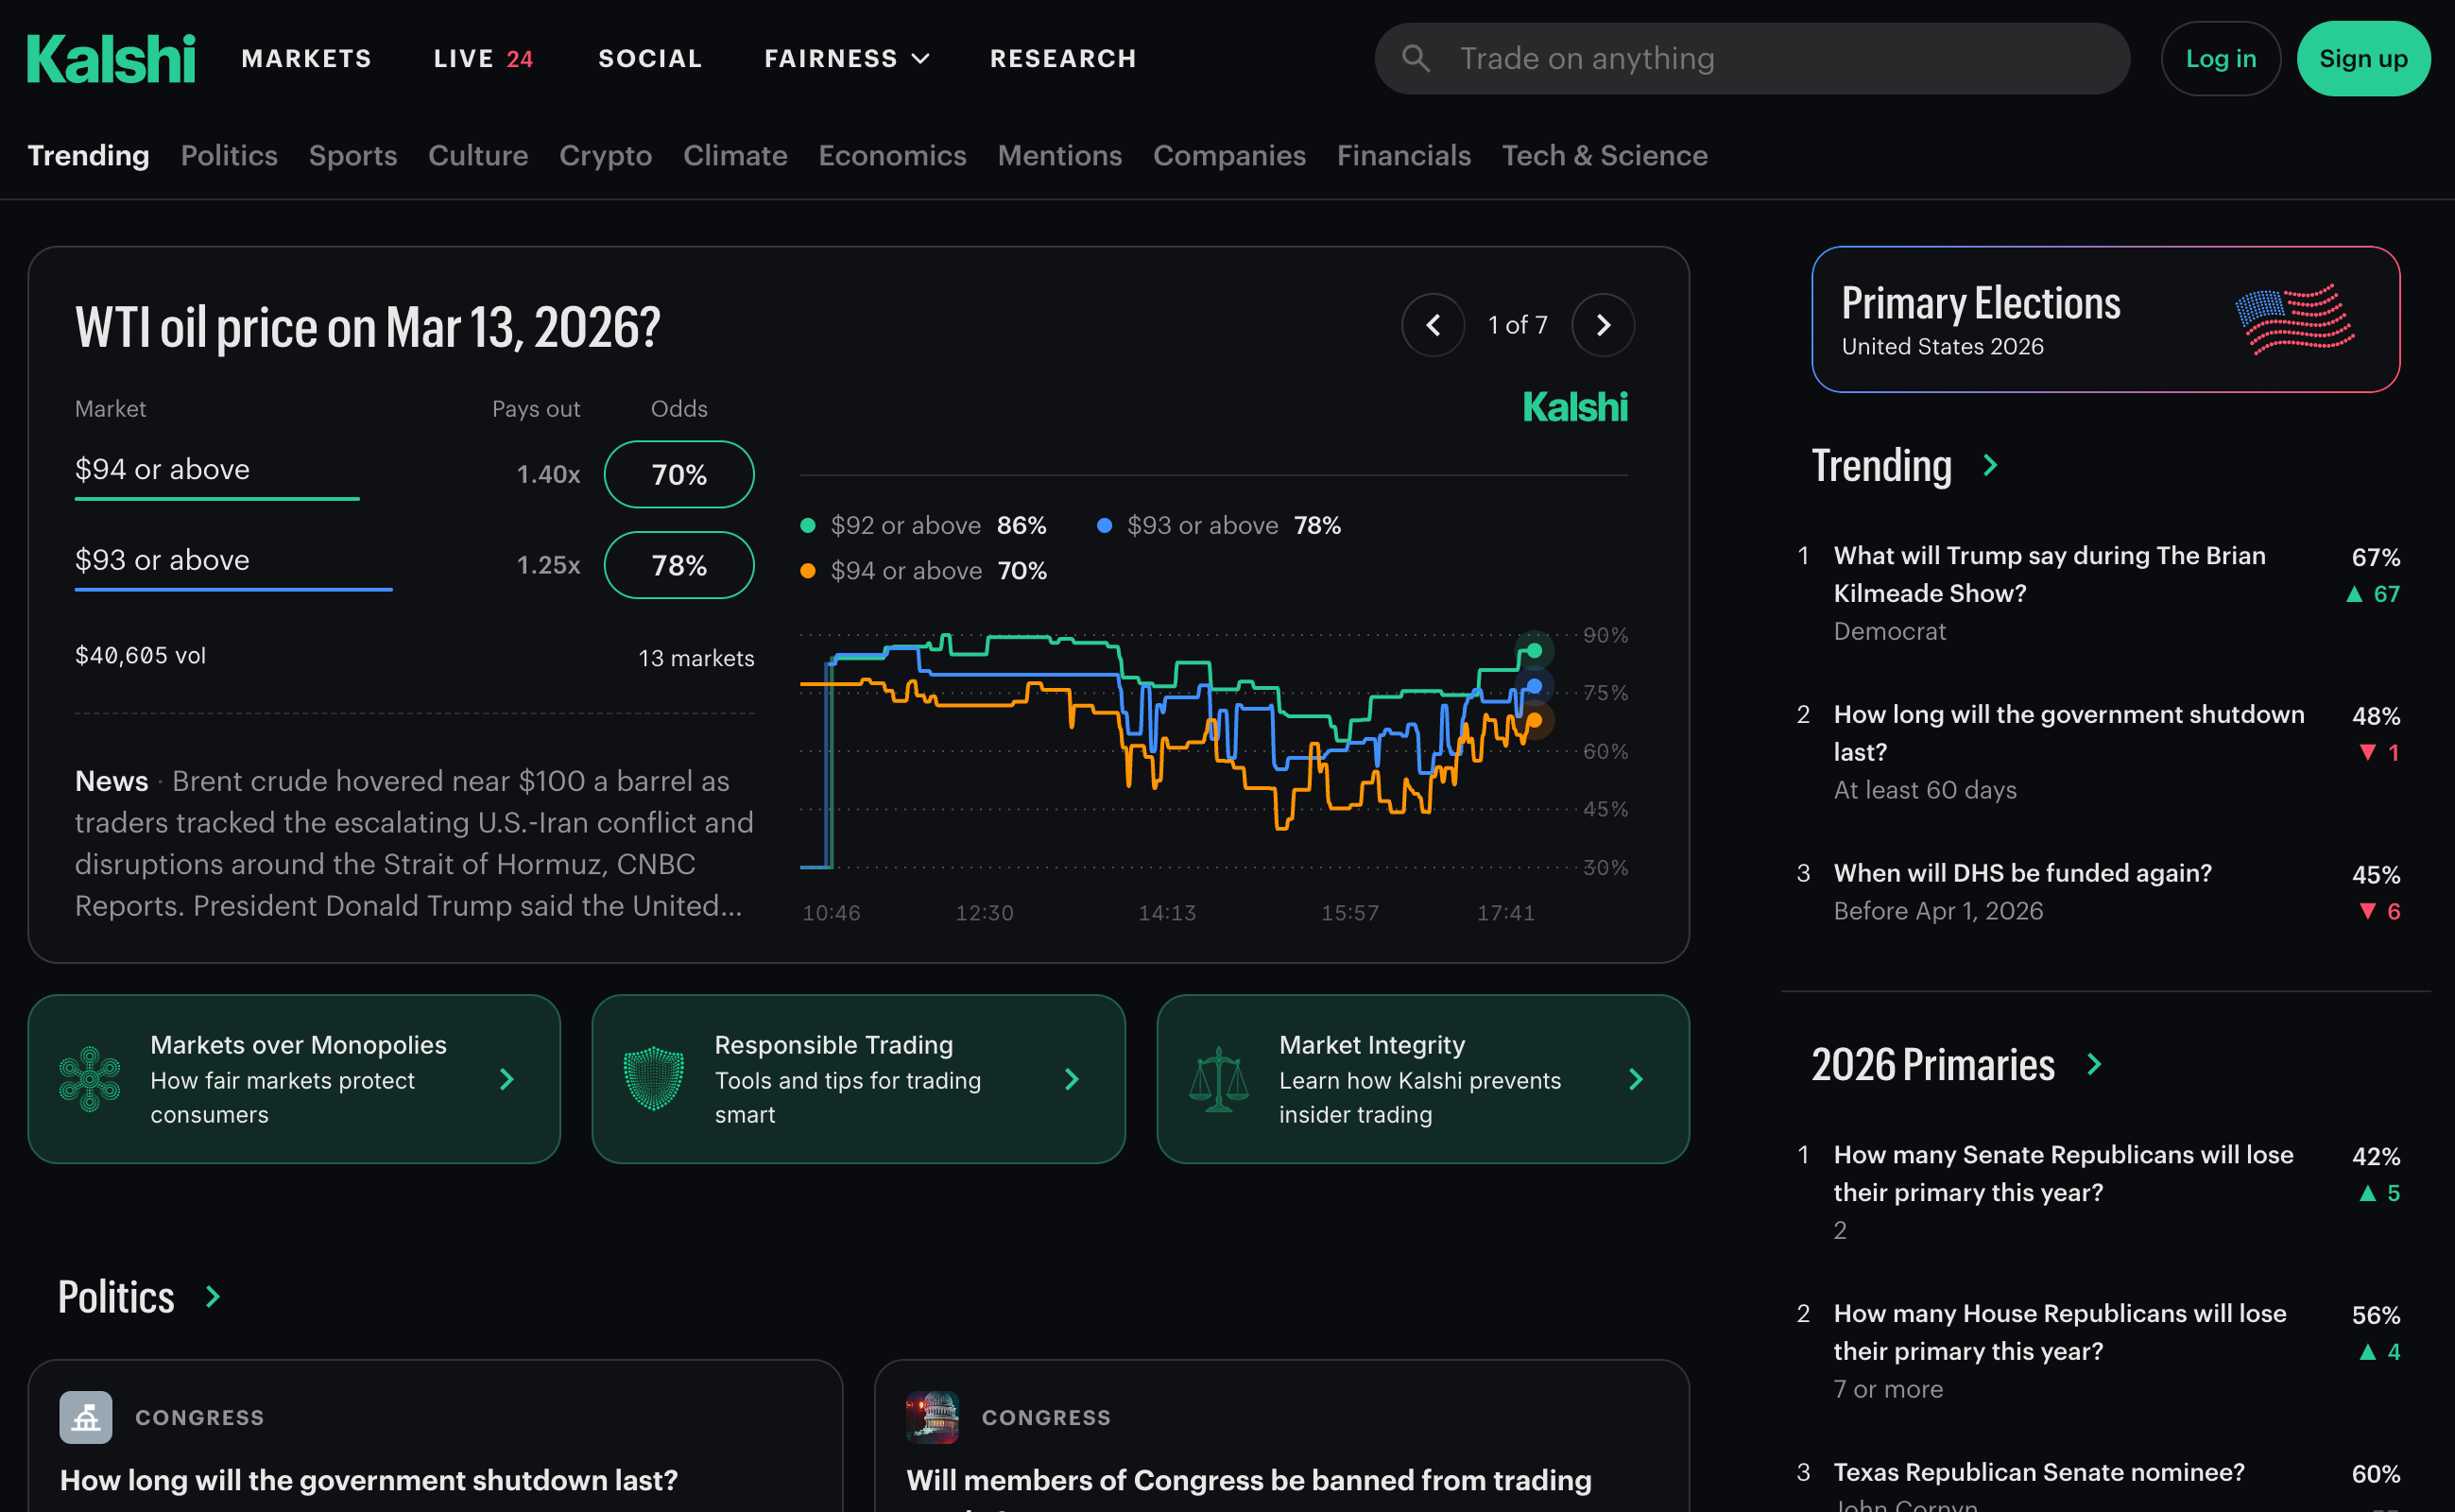
Task: Select the Politics category tab
Action: 229,156
